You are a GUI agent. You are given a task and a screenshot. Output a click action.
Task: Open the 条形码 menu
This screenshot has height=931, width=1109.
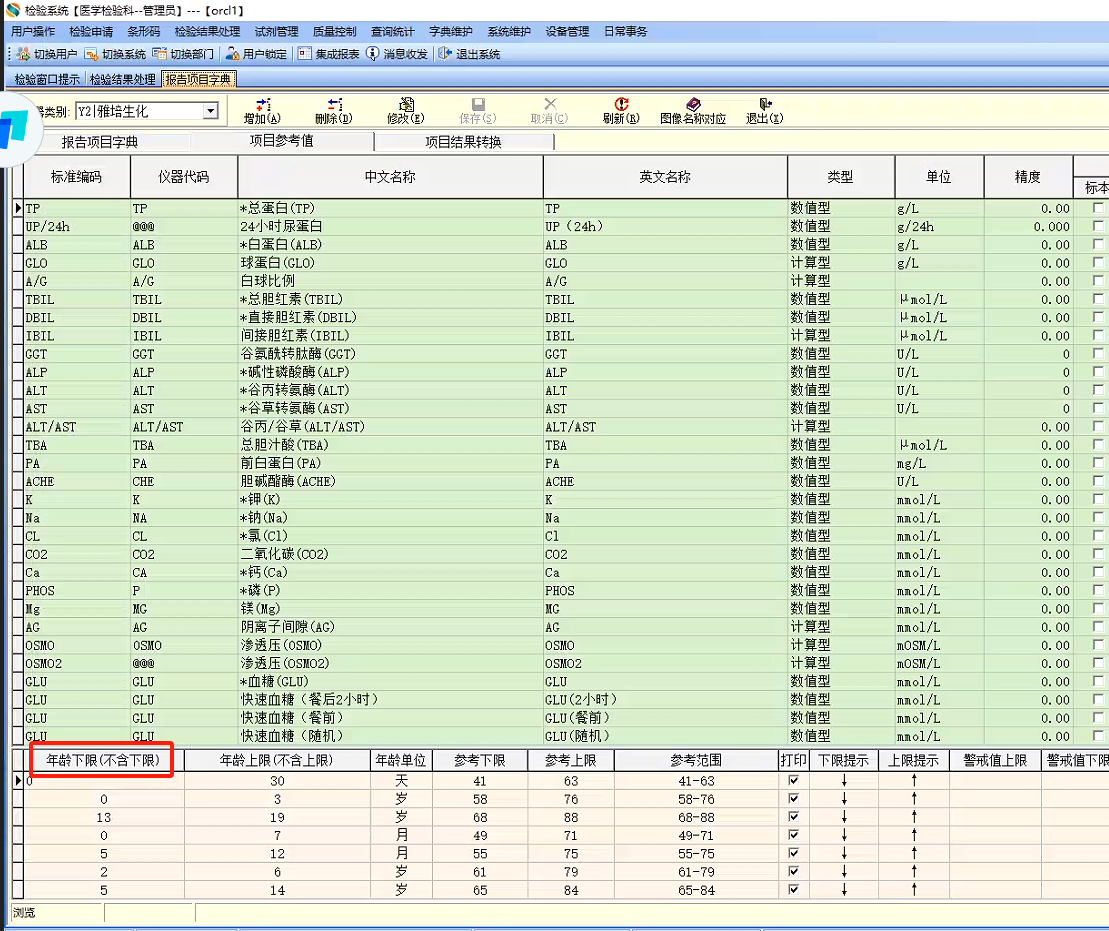[x=144, y=31]
